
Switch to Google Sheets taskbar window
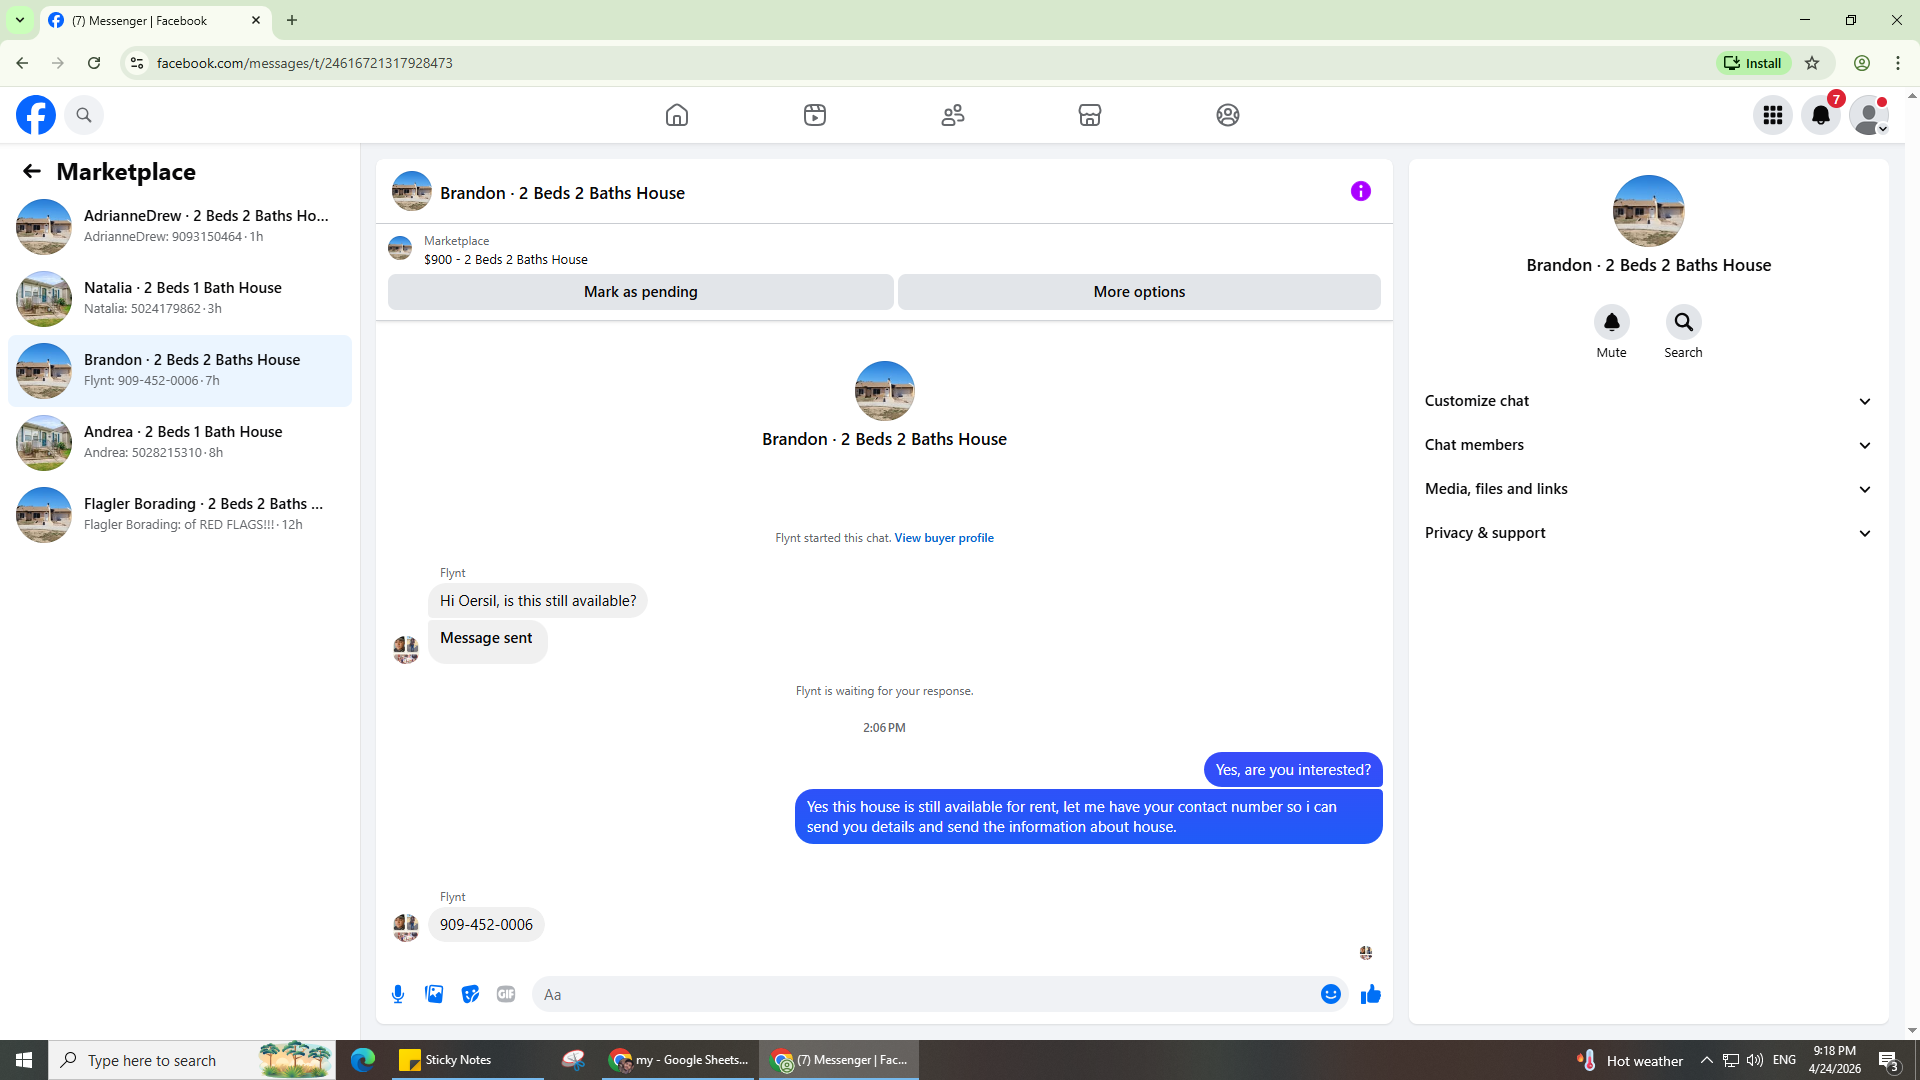point(679,1060)
